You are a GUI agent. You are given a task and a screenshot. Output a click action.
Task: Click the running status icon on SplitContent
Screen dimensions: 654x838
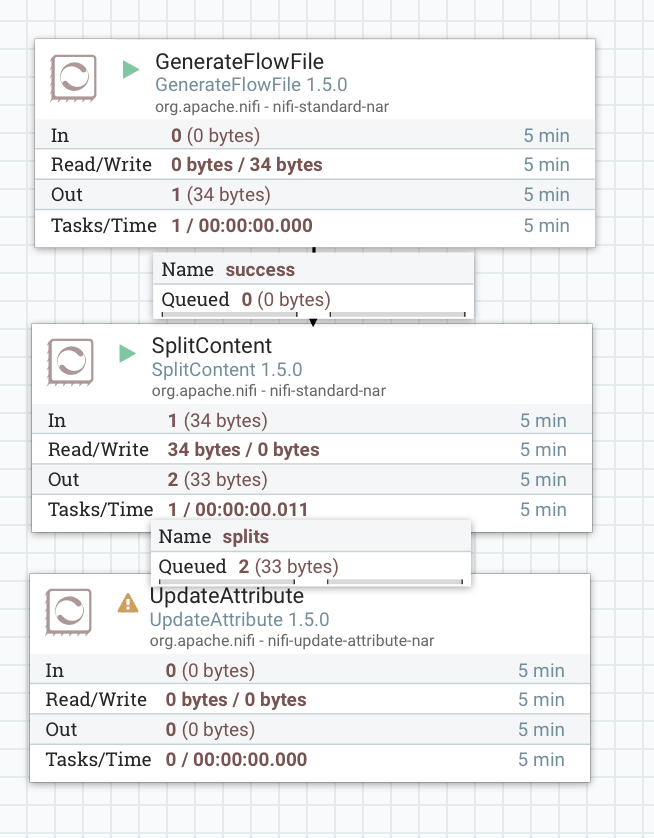coord(128,353)
